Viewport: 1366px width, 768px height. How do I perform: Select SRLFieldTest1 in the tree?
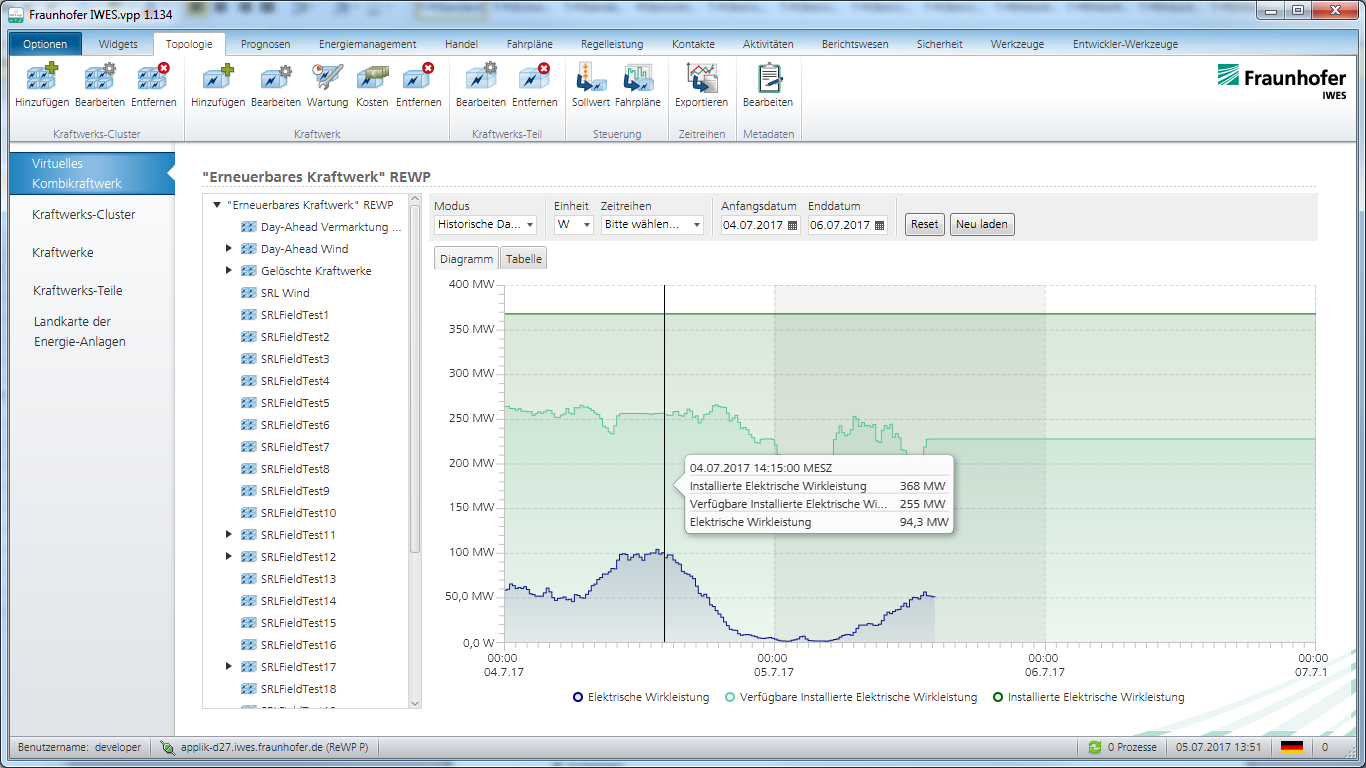point(295,315)
